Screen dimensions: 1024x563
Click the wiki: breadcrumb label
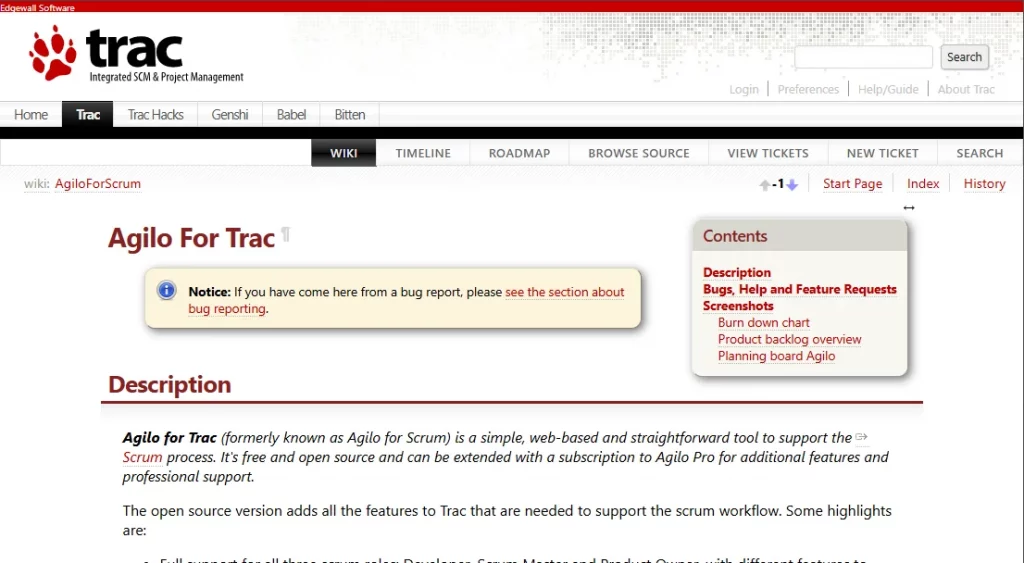pyautogui.click(x=37, y=184)
